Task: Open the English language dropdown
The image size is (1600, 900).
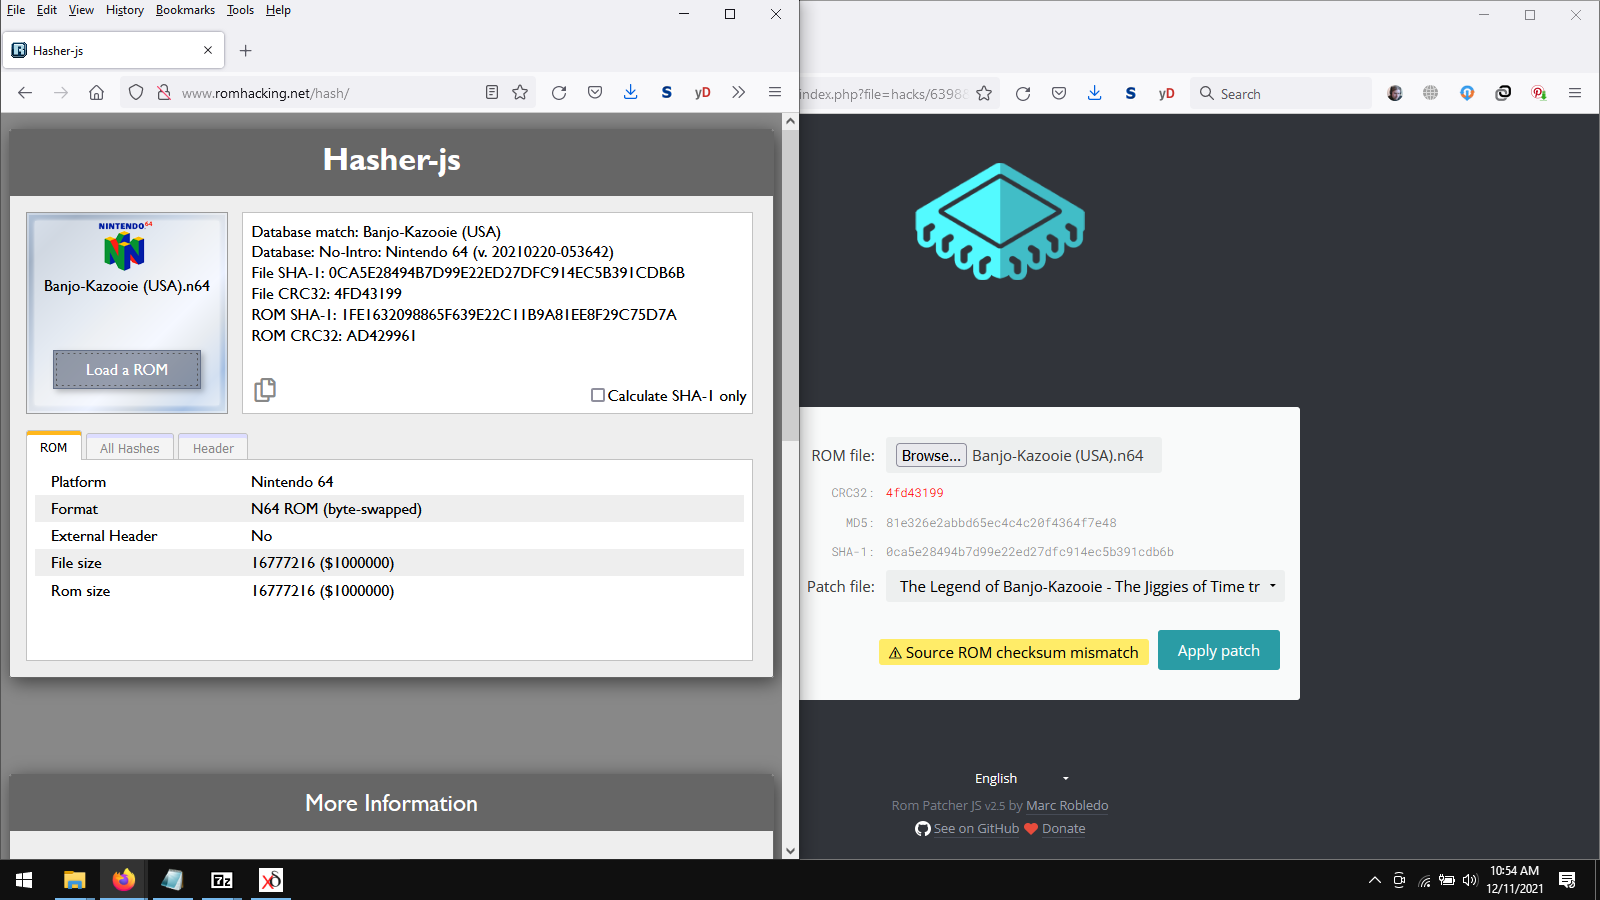Action: point(1022,778)
